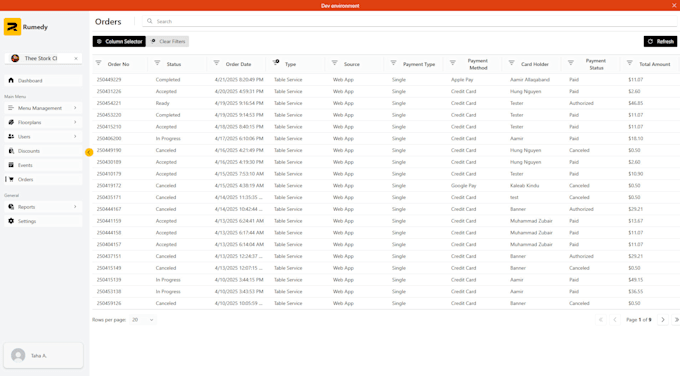Open the Settings menu item

coord(43,221)
